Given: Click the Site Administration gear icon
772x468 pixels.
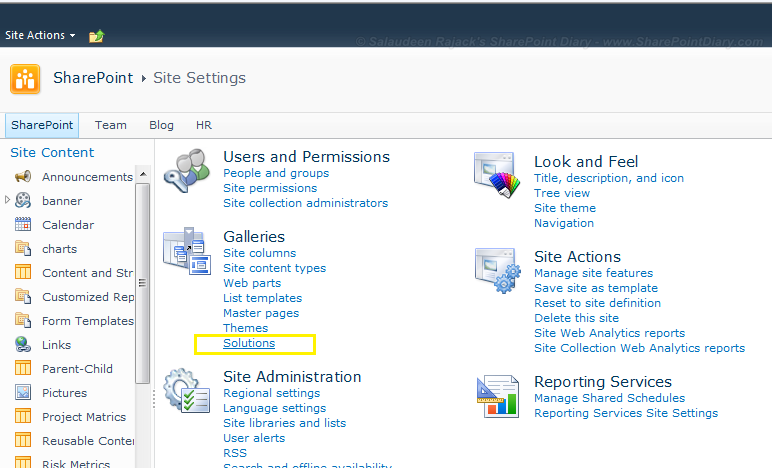Looking at the screenshot, I should (187, 391).
